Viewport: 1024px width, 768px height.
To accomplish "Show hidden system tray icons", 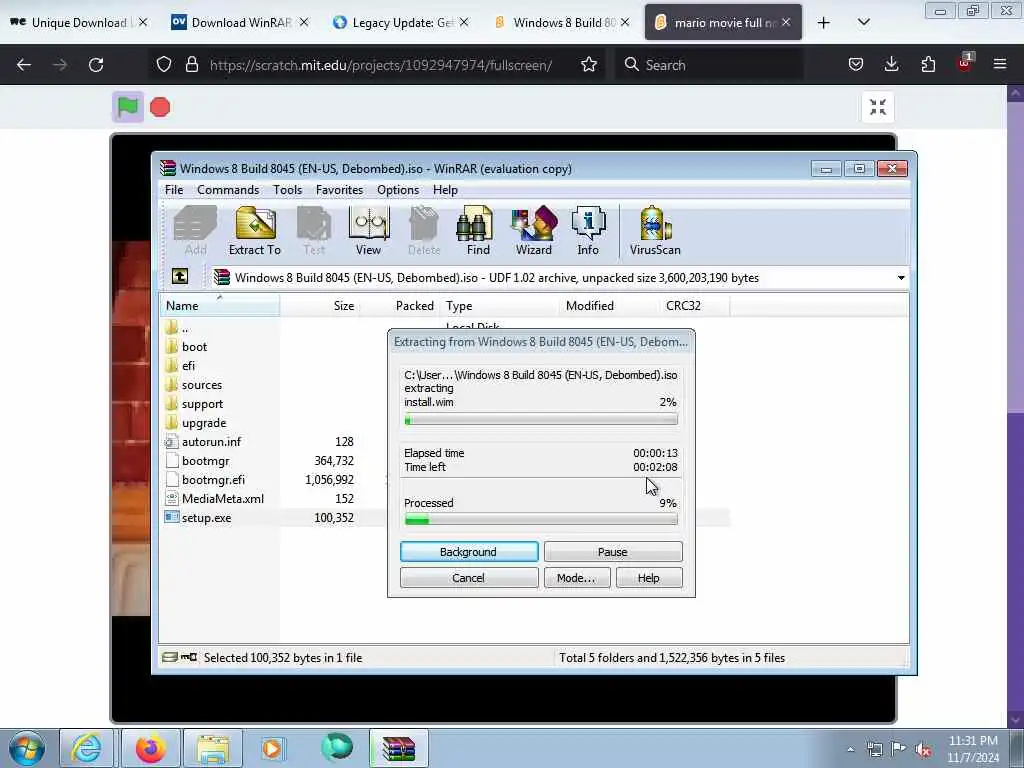I will click(850, 749).
